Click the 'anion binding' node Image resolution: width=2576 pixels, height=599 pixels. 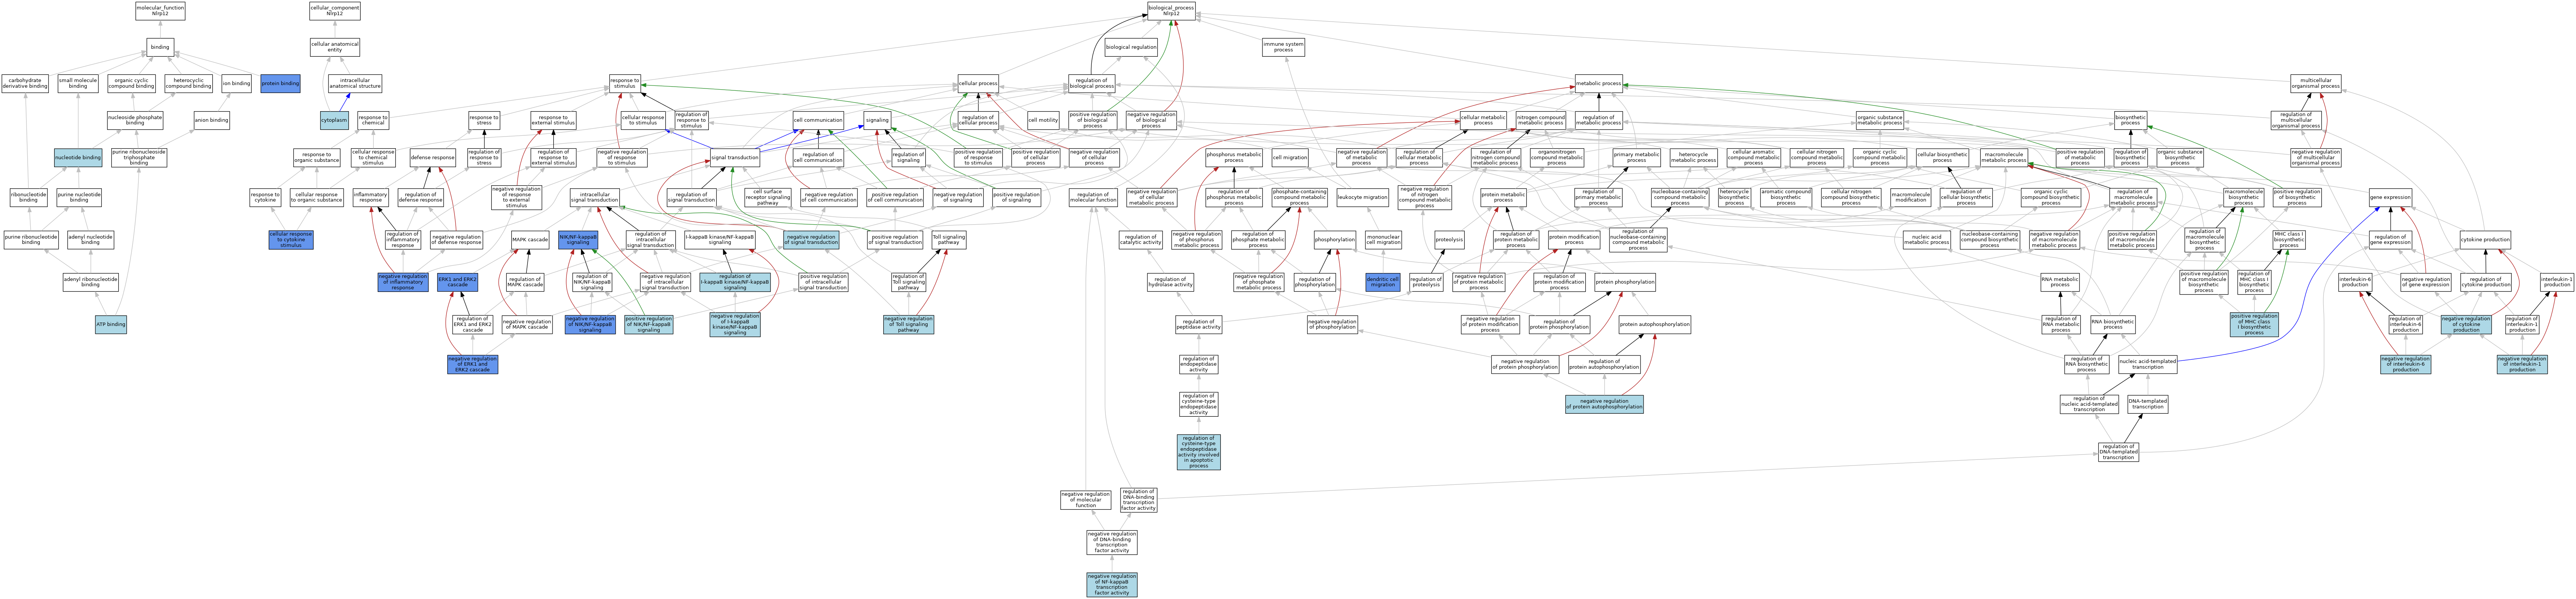point(212,120)
